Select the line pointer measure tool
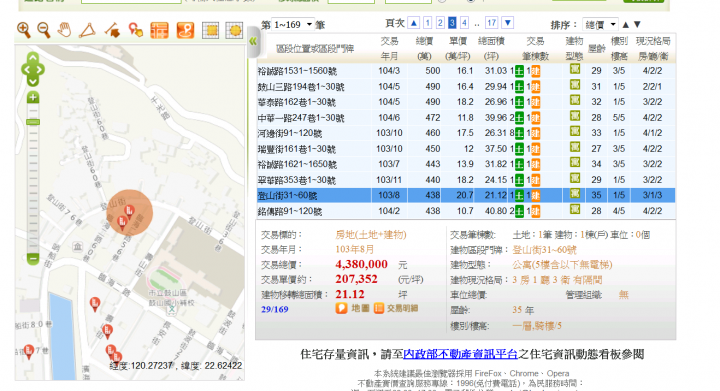720x391 pixels. [112, 30]
